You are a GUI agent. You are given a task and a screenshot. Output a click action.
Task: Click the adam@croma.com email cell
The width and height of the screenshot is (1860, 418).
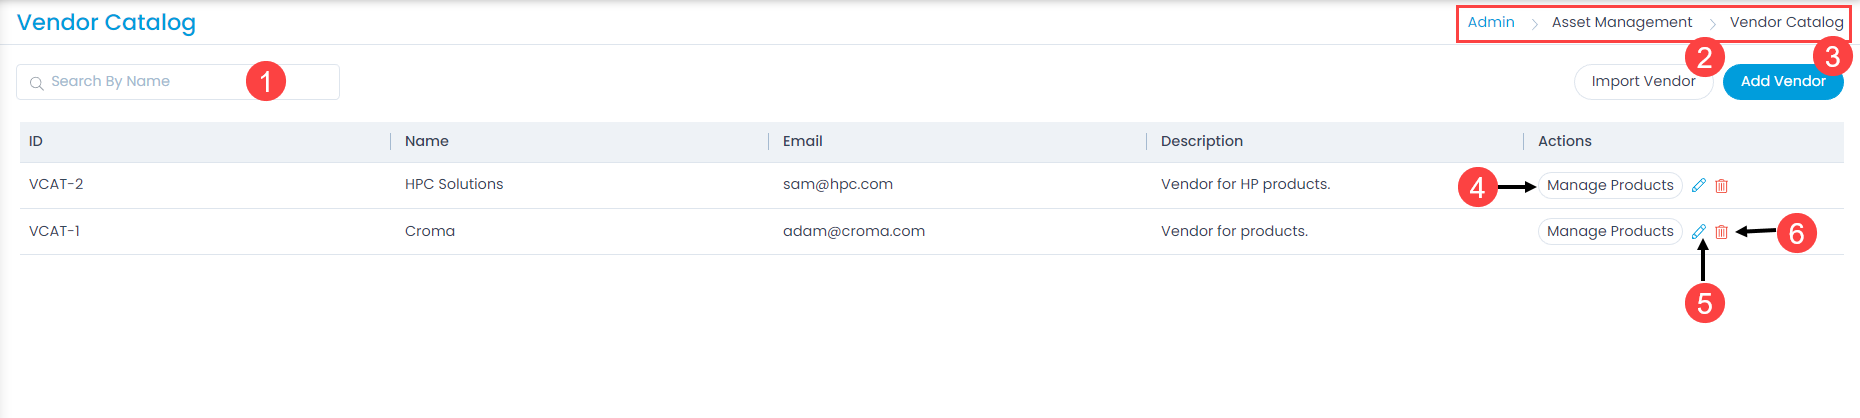click(x=853, y=231)
